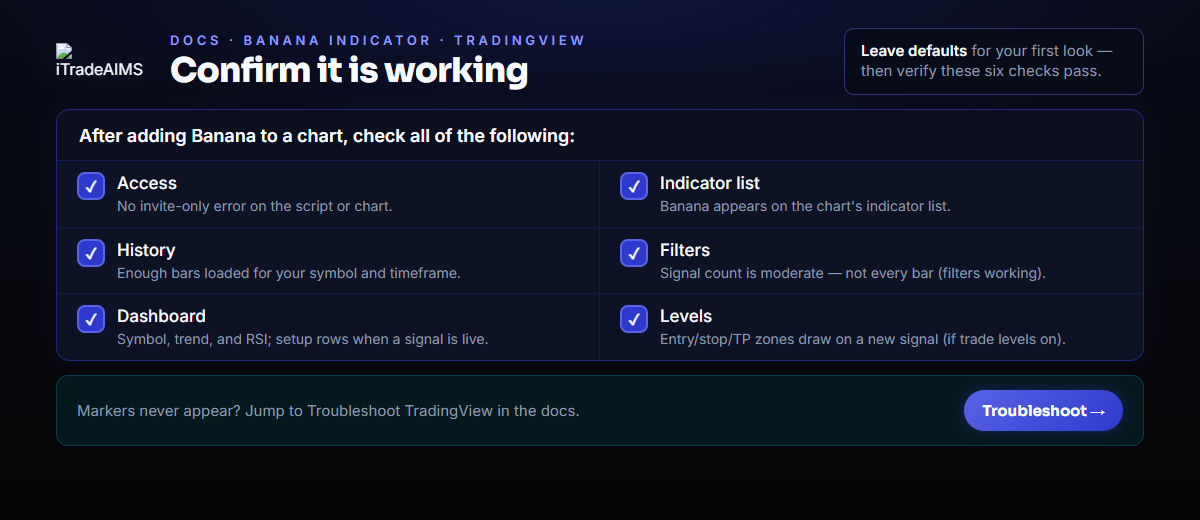The height and width of the screenshot is (520, 1200).
Task: Select the 'History' item title
Action: (x=146, y=250)
